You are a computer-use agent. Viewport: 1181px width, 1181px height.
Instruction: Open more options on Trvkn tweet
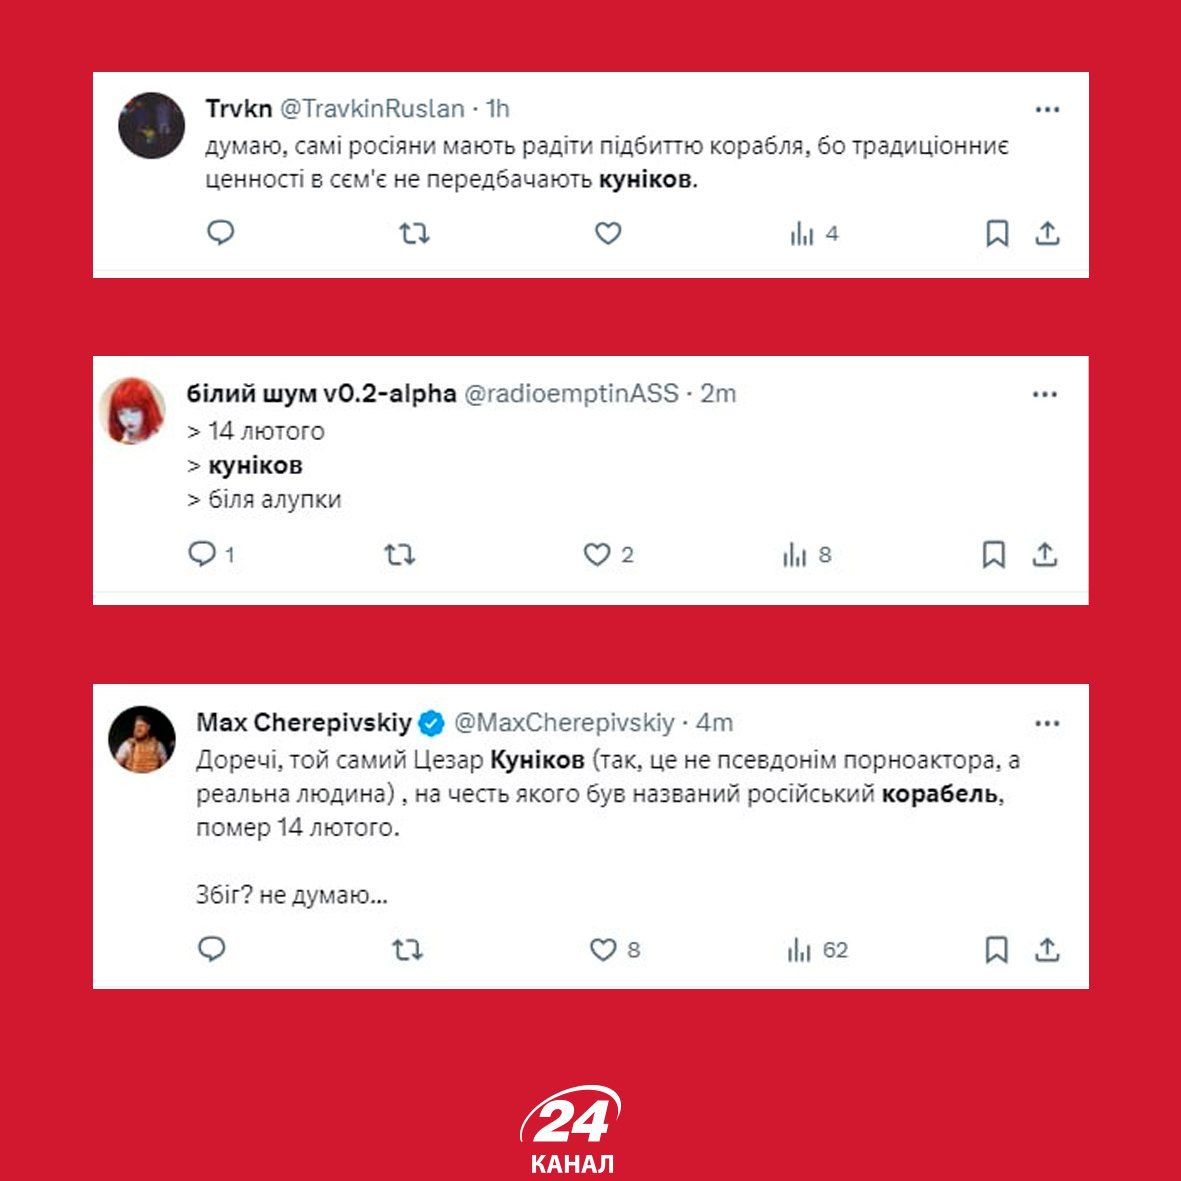1047,110
